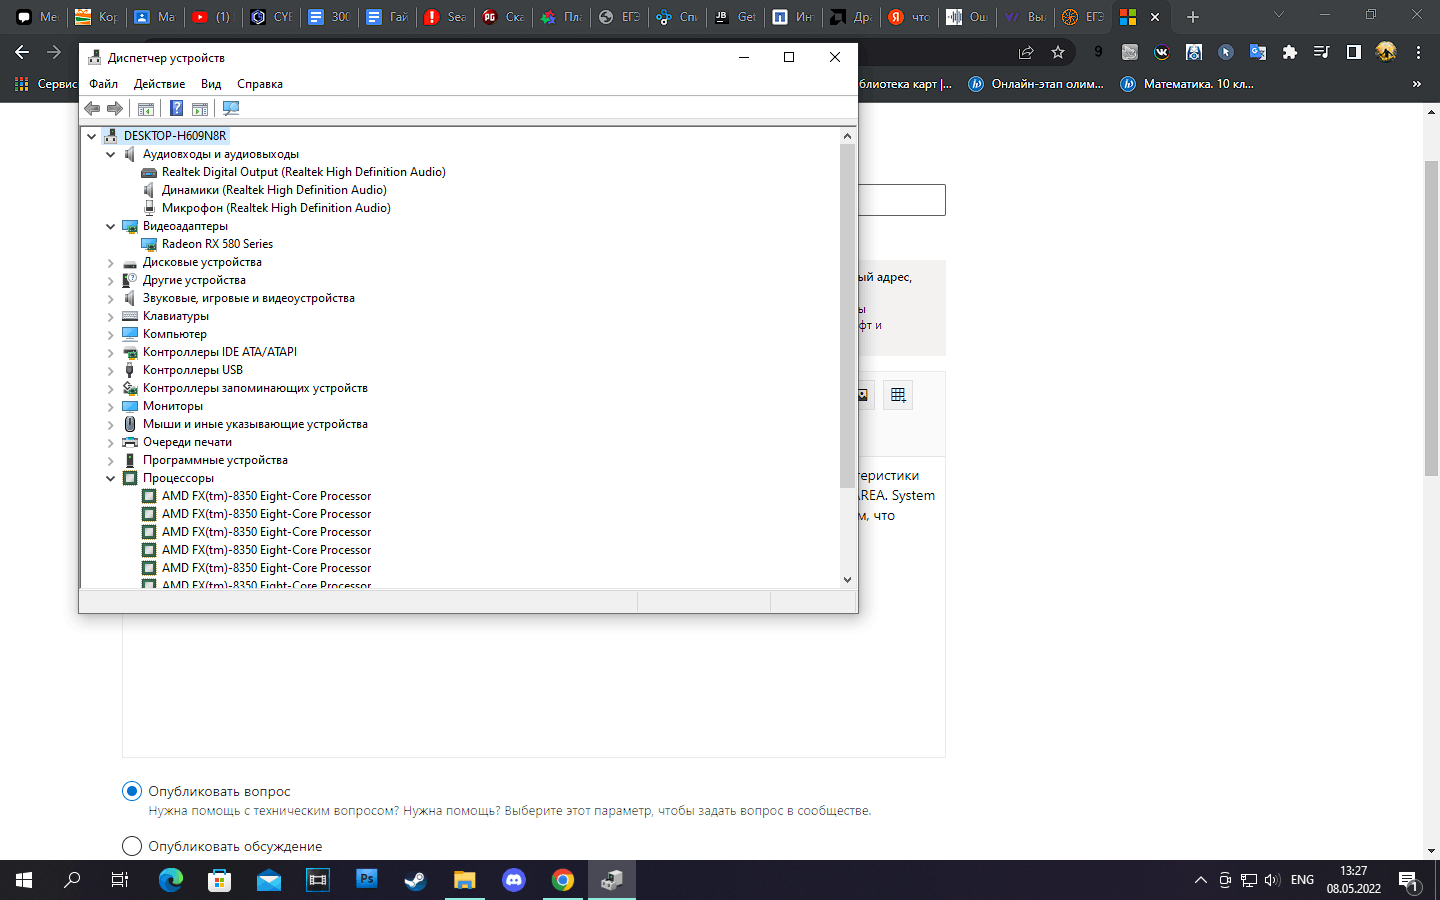Collapse the DESKTOP-H609N8R root node

pyautogui.click(x=92, y=136)
